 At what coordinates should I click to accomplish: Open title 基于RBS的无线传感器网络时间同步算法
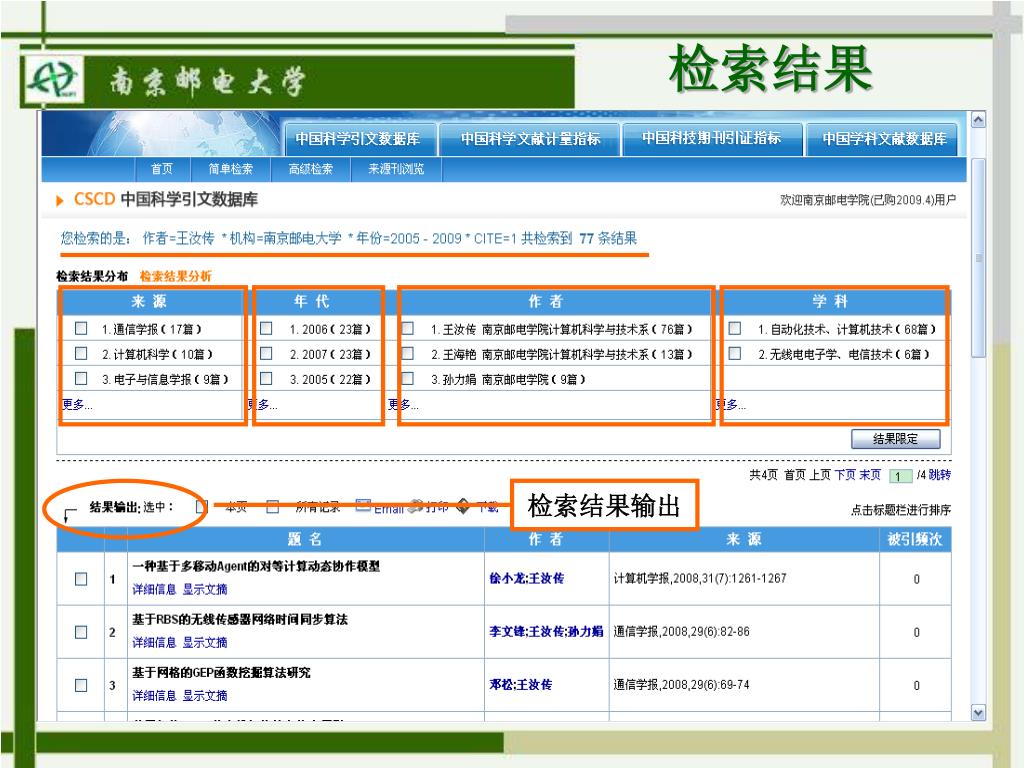240,619
